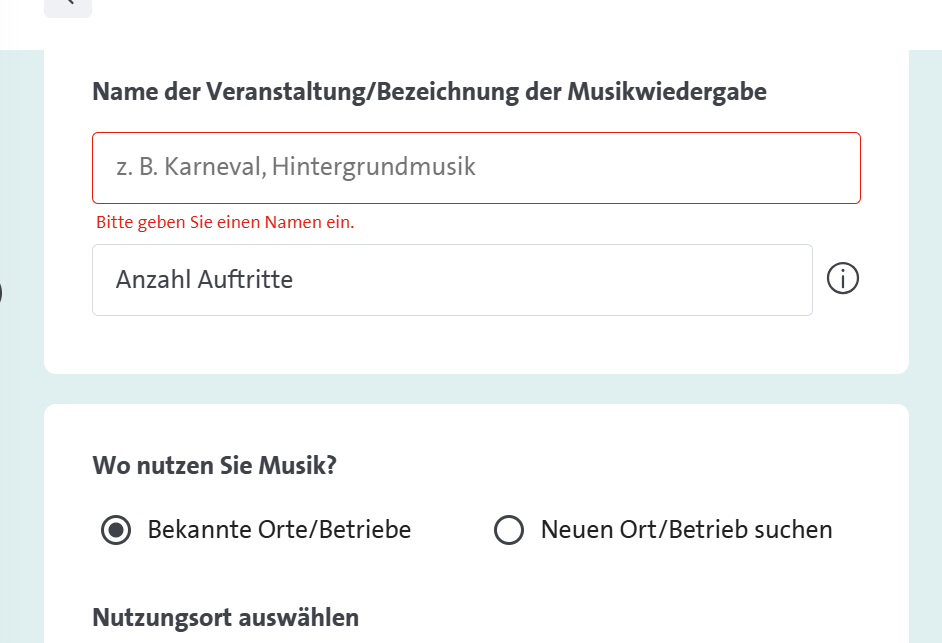Select the Neuen Ort/Betrieb suchen radio button
The image size is (942, 643).
tap(509, 530)
